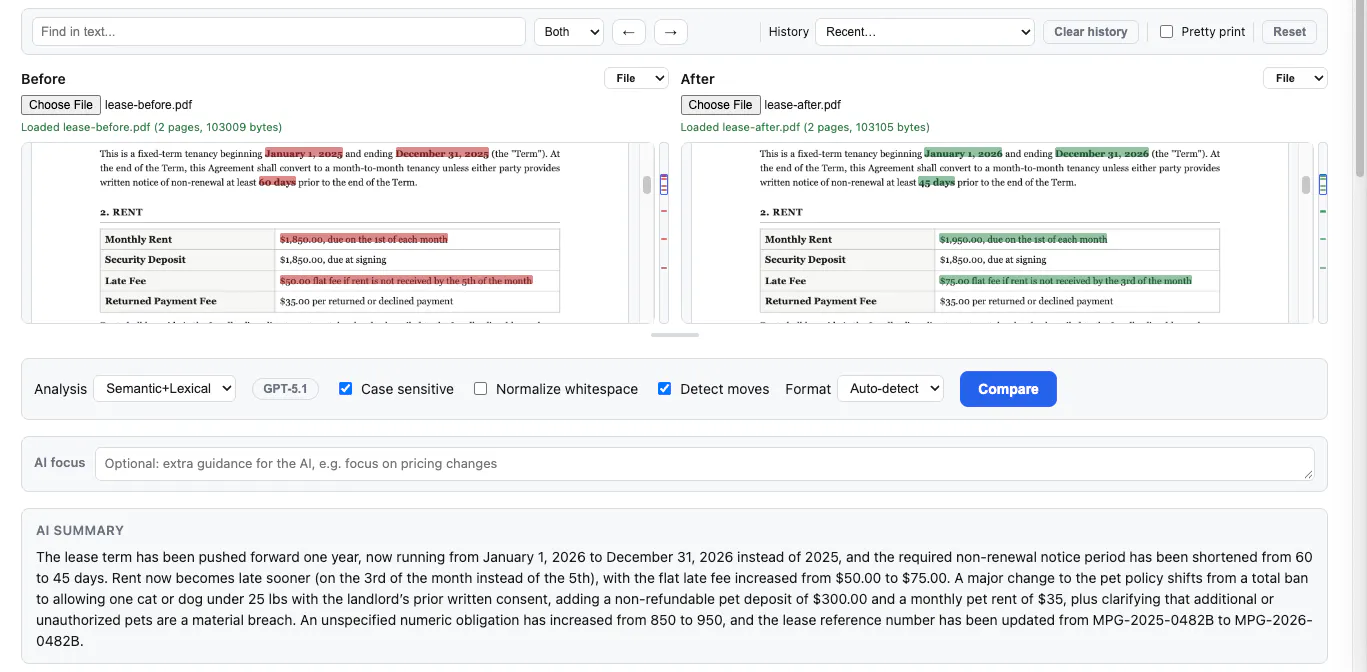Open the Analysis Semantic+Lexical dropdown
Screen dimensions: 1367x672
coord(164,389)
